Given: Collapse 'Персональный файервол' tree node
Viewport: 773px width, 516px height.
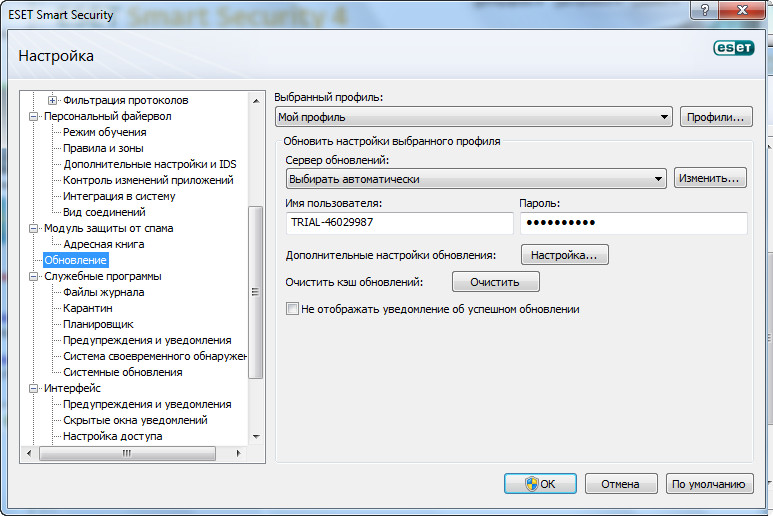Looking at the screenshot, I should pos(34,117).
